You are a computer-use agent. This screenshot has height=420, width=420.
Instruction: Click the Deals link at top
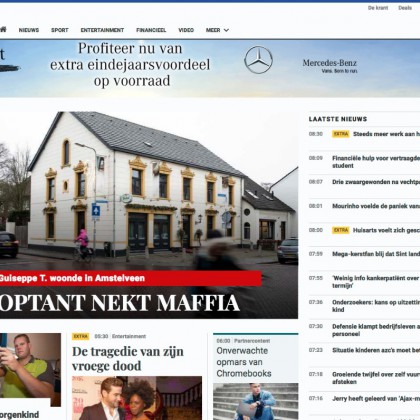pyautogui.click(x=405, y=8)
